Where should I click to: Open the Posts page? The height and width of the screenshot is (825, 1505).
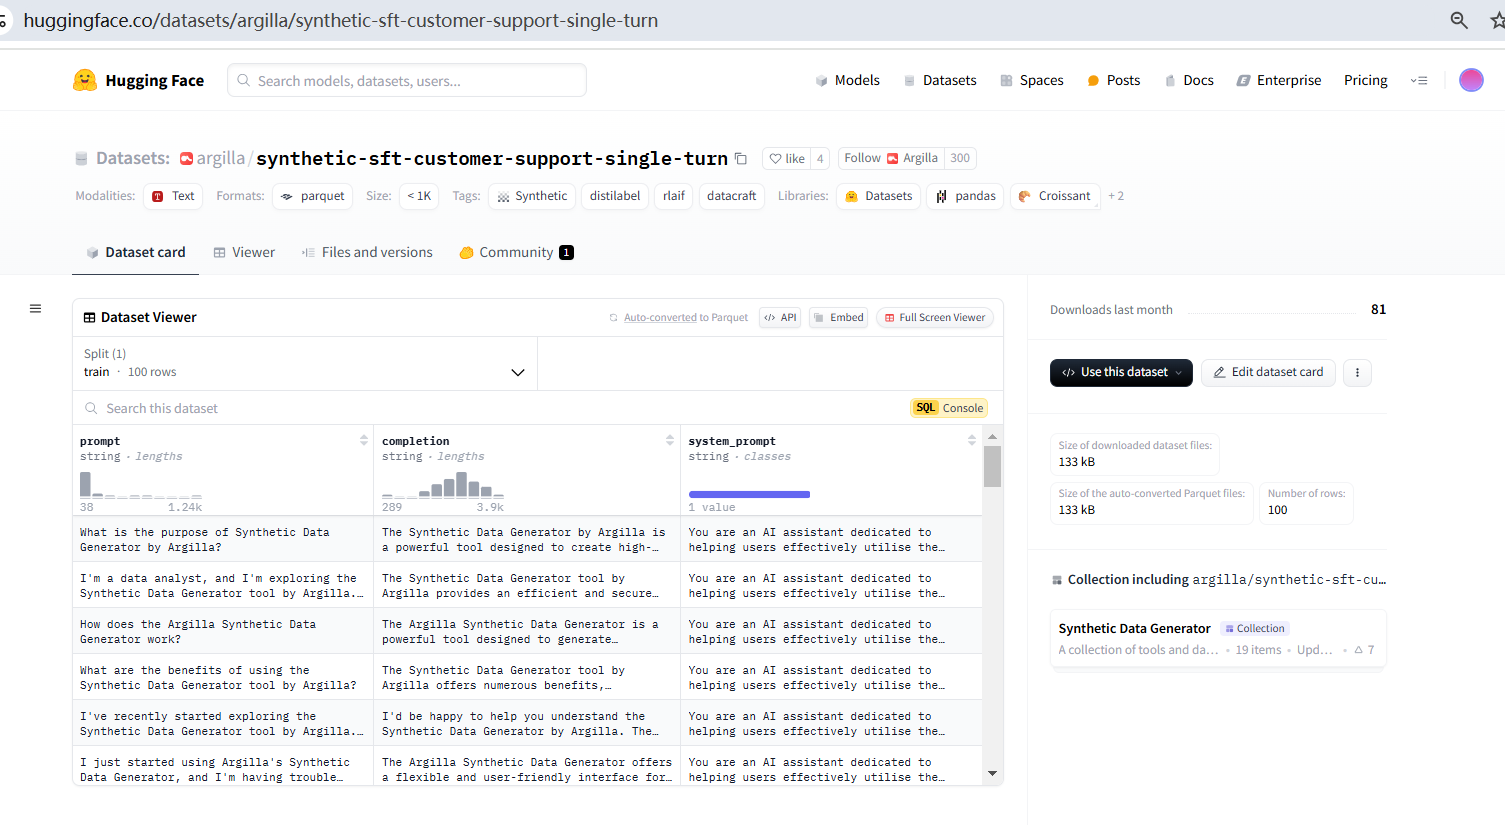coord(1113,80)
